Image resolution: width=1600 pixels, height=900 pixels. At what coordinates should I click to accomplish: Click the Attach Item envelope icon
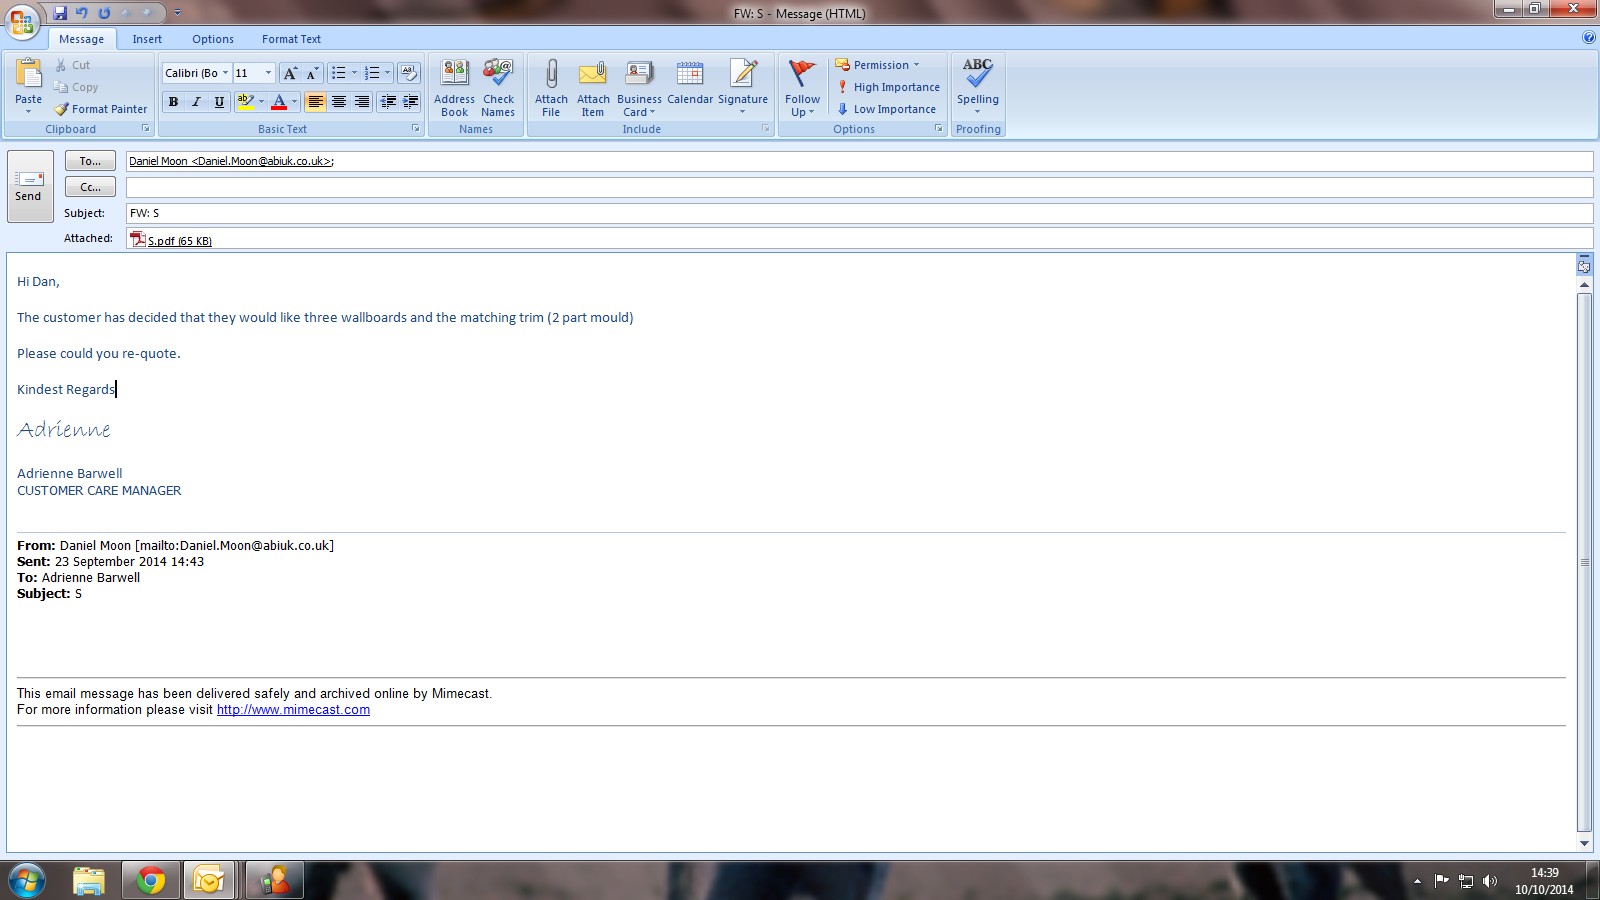tap(593, 75)
